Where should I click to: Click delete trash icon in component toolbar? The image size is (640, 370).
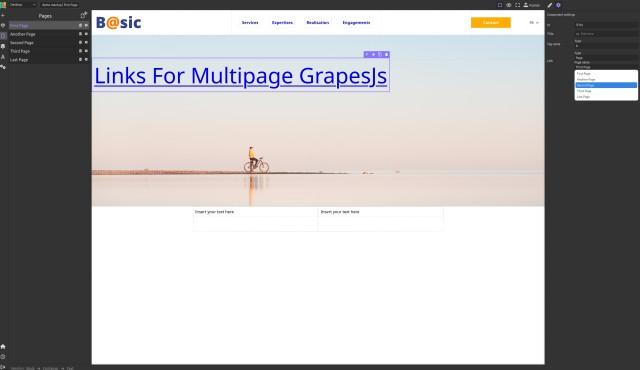pyautogui.click(x=386, y=54)
